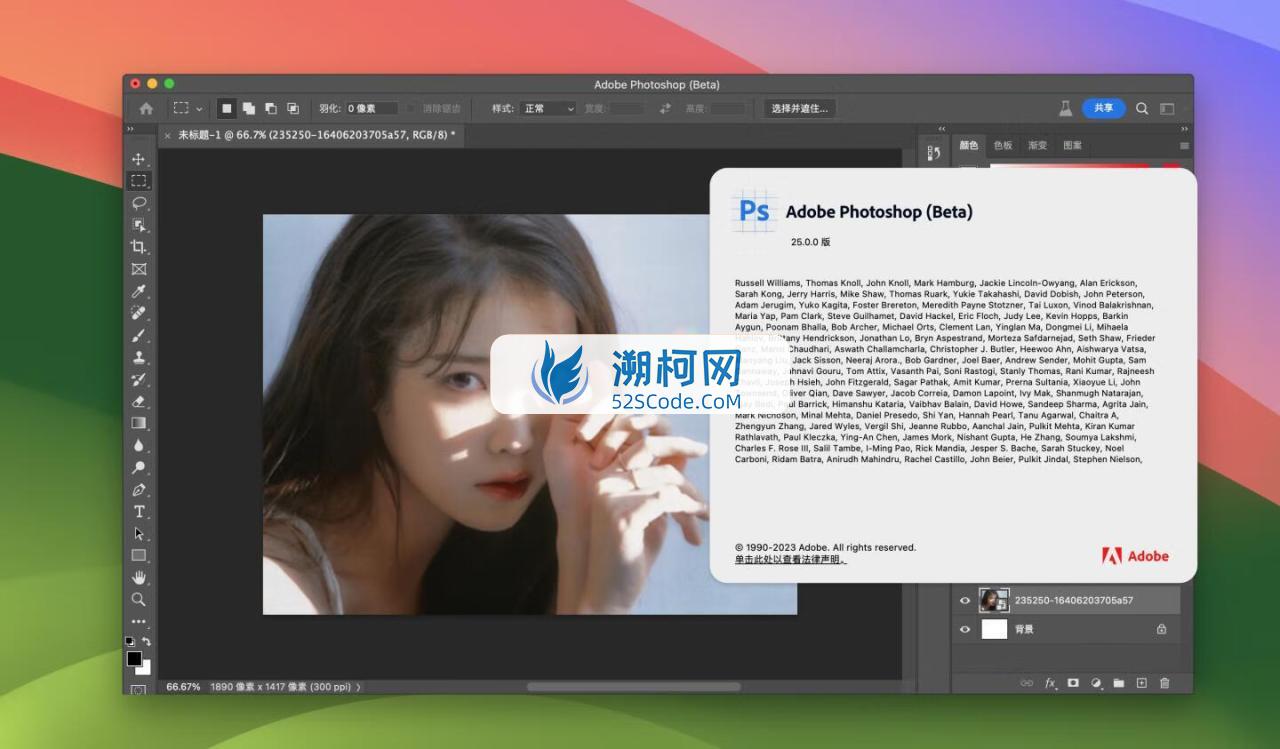Switch to the 渐变 tab
The width and height of the screenshot is (1280, 749).
1038,145
